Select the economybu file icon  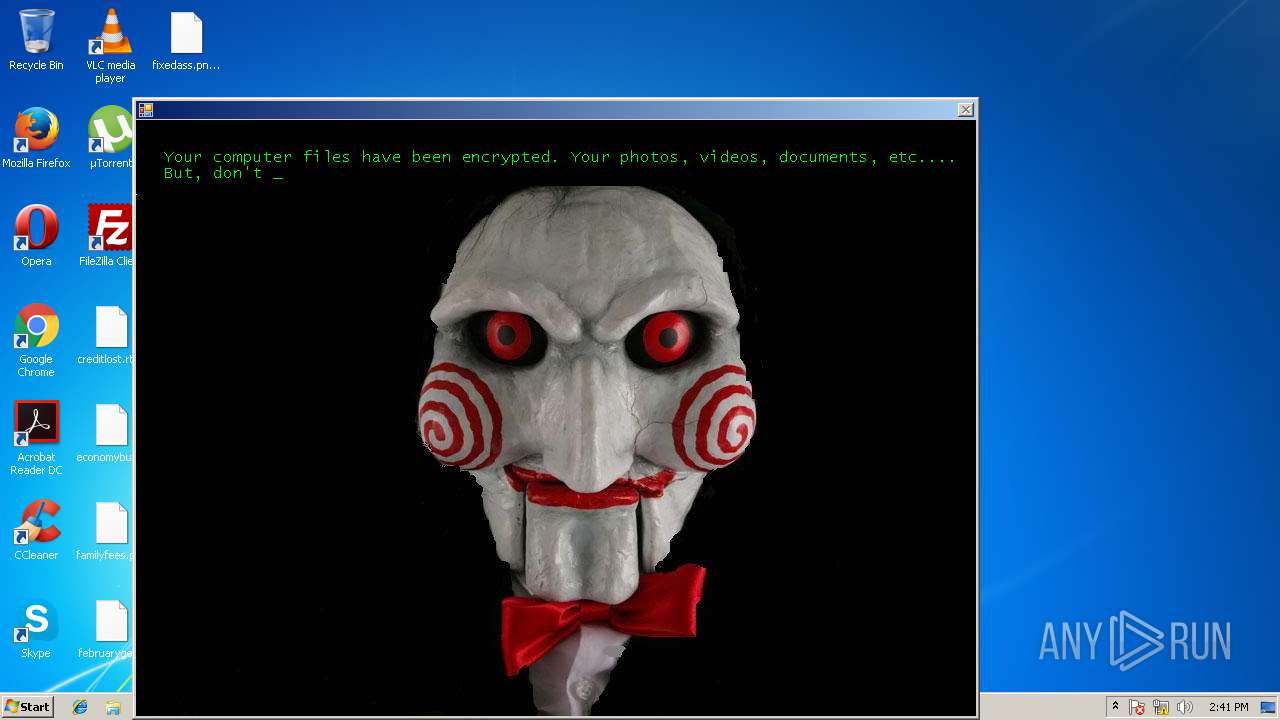pos(106,432)
